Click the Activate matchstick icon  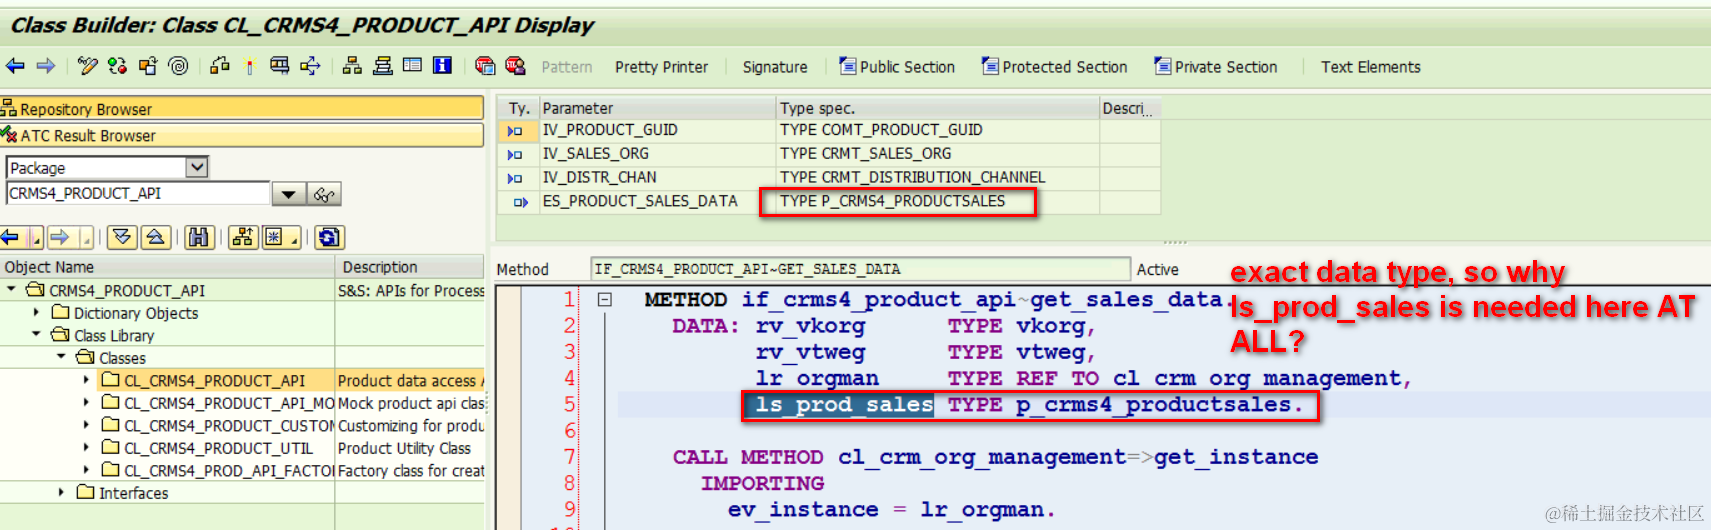coord(250,66)
